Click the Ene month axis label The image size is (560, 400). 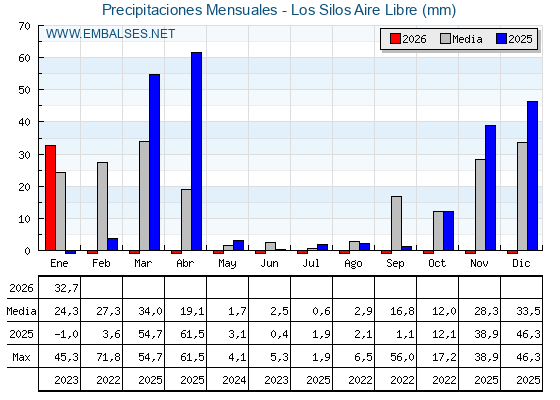coord(59,263)
